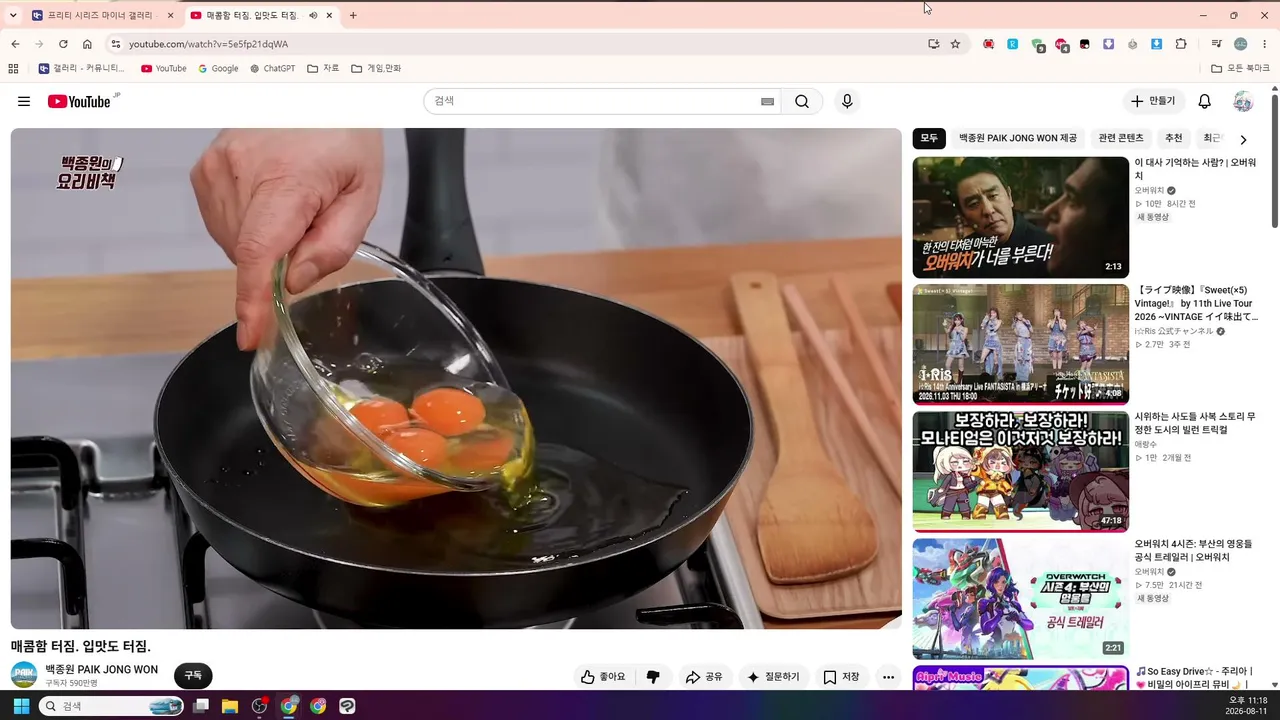
Task: Click the install/cast screen icon in address bar
Action: [933, 44]
